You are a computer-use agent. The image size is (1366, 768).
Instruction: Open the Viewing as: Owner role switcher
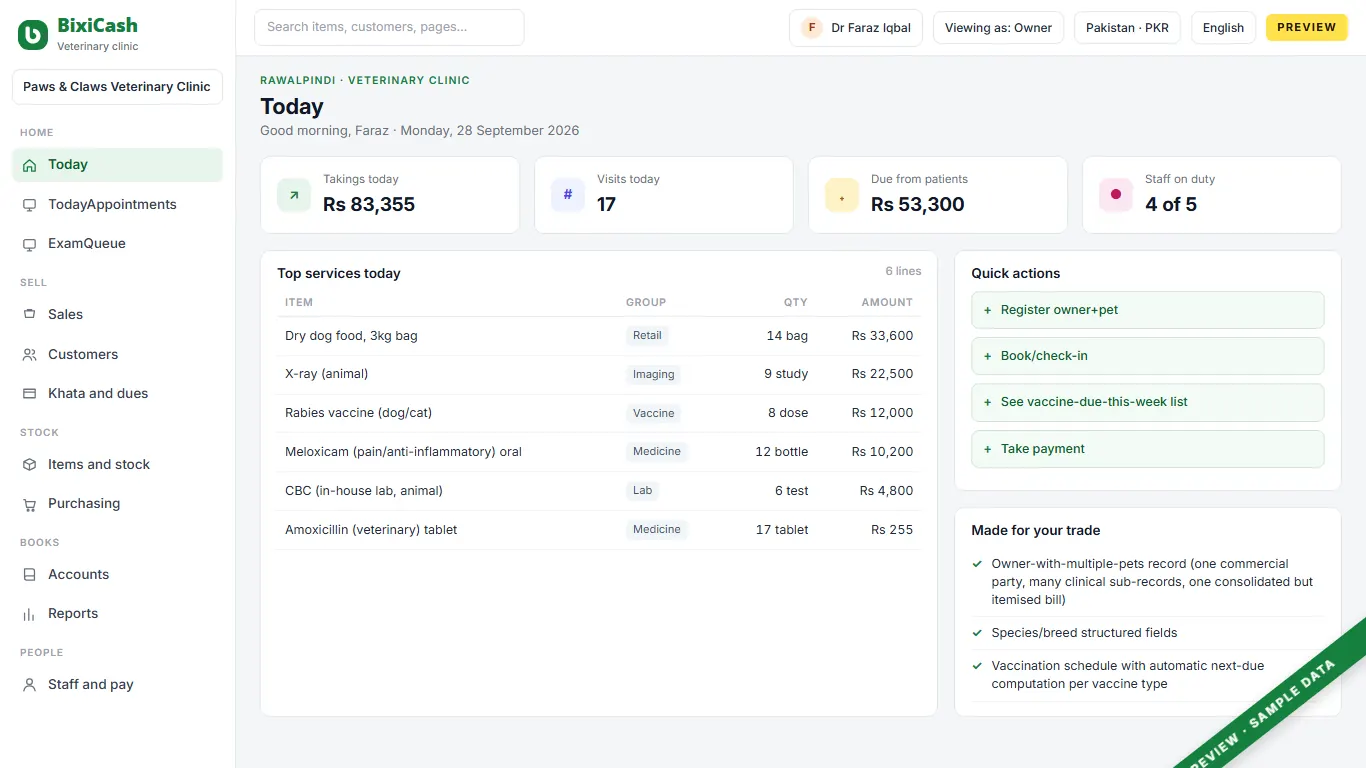click(x=998, y=28)
